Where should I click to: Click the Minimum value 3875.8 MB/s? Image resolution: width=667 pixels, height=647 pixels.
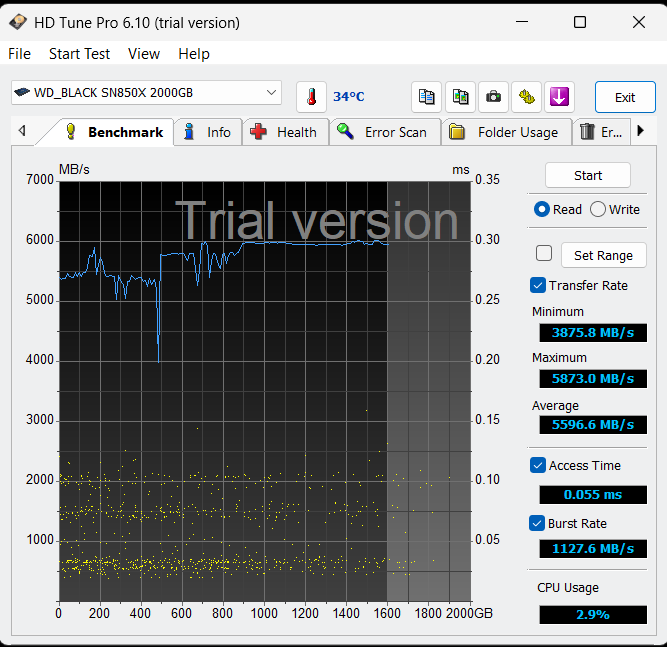click(x=593, y=333)
